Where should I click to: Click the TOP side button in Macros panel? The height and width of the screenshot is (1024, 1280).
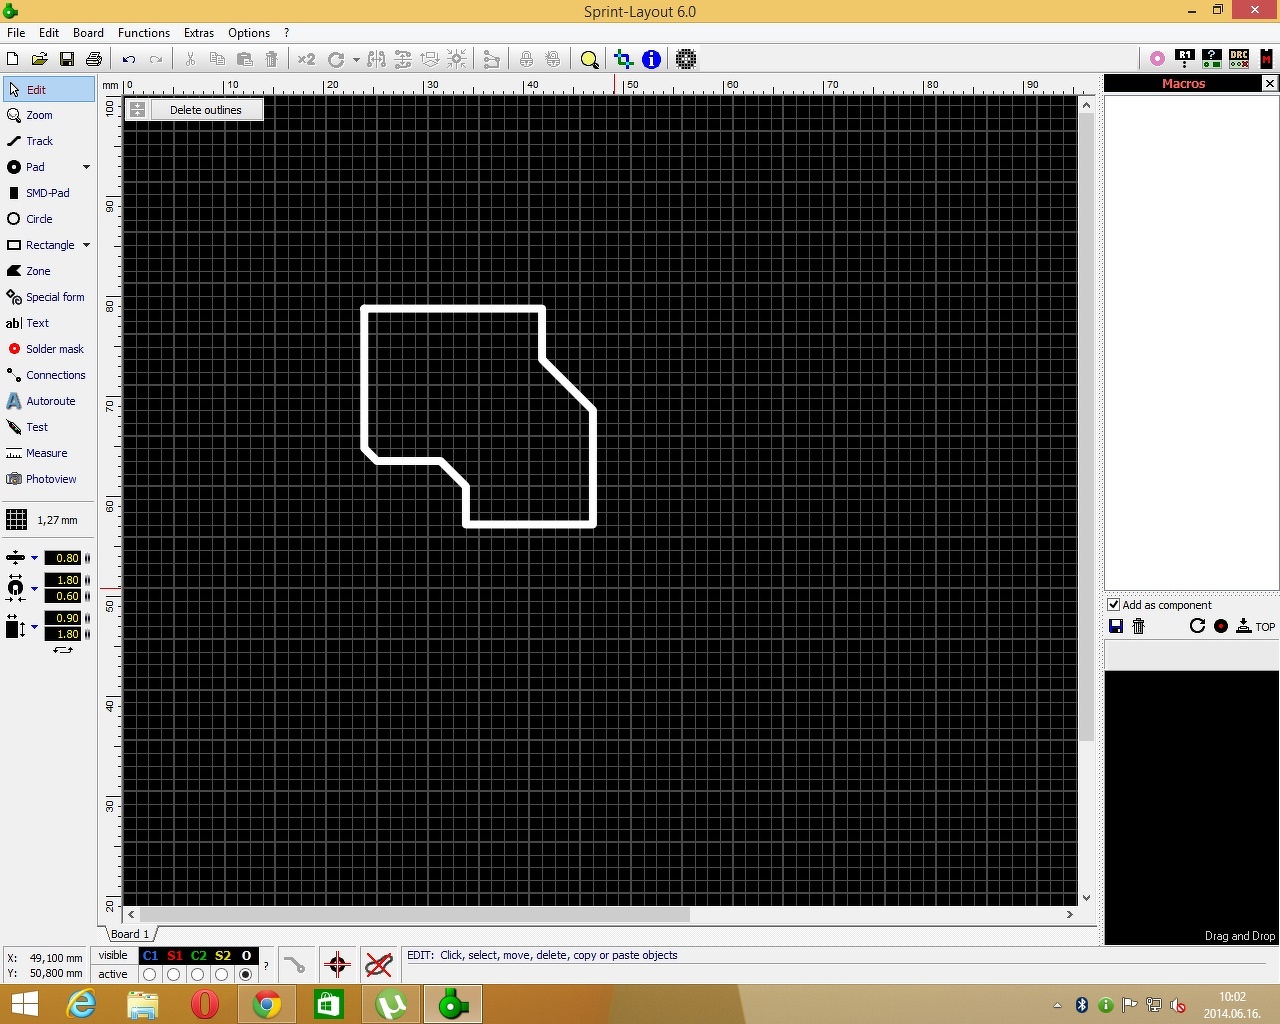coord(1256,627)
